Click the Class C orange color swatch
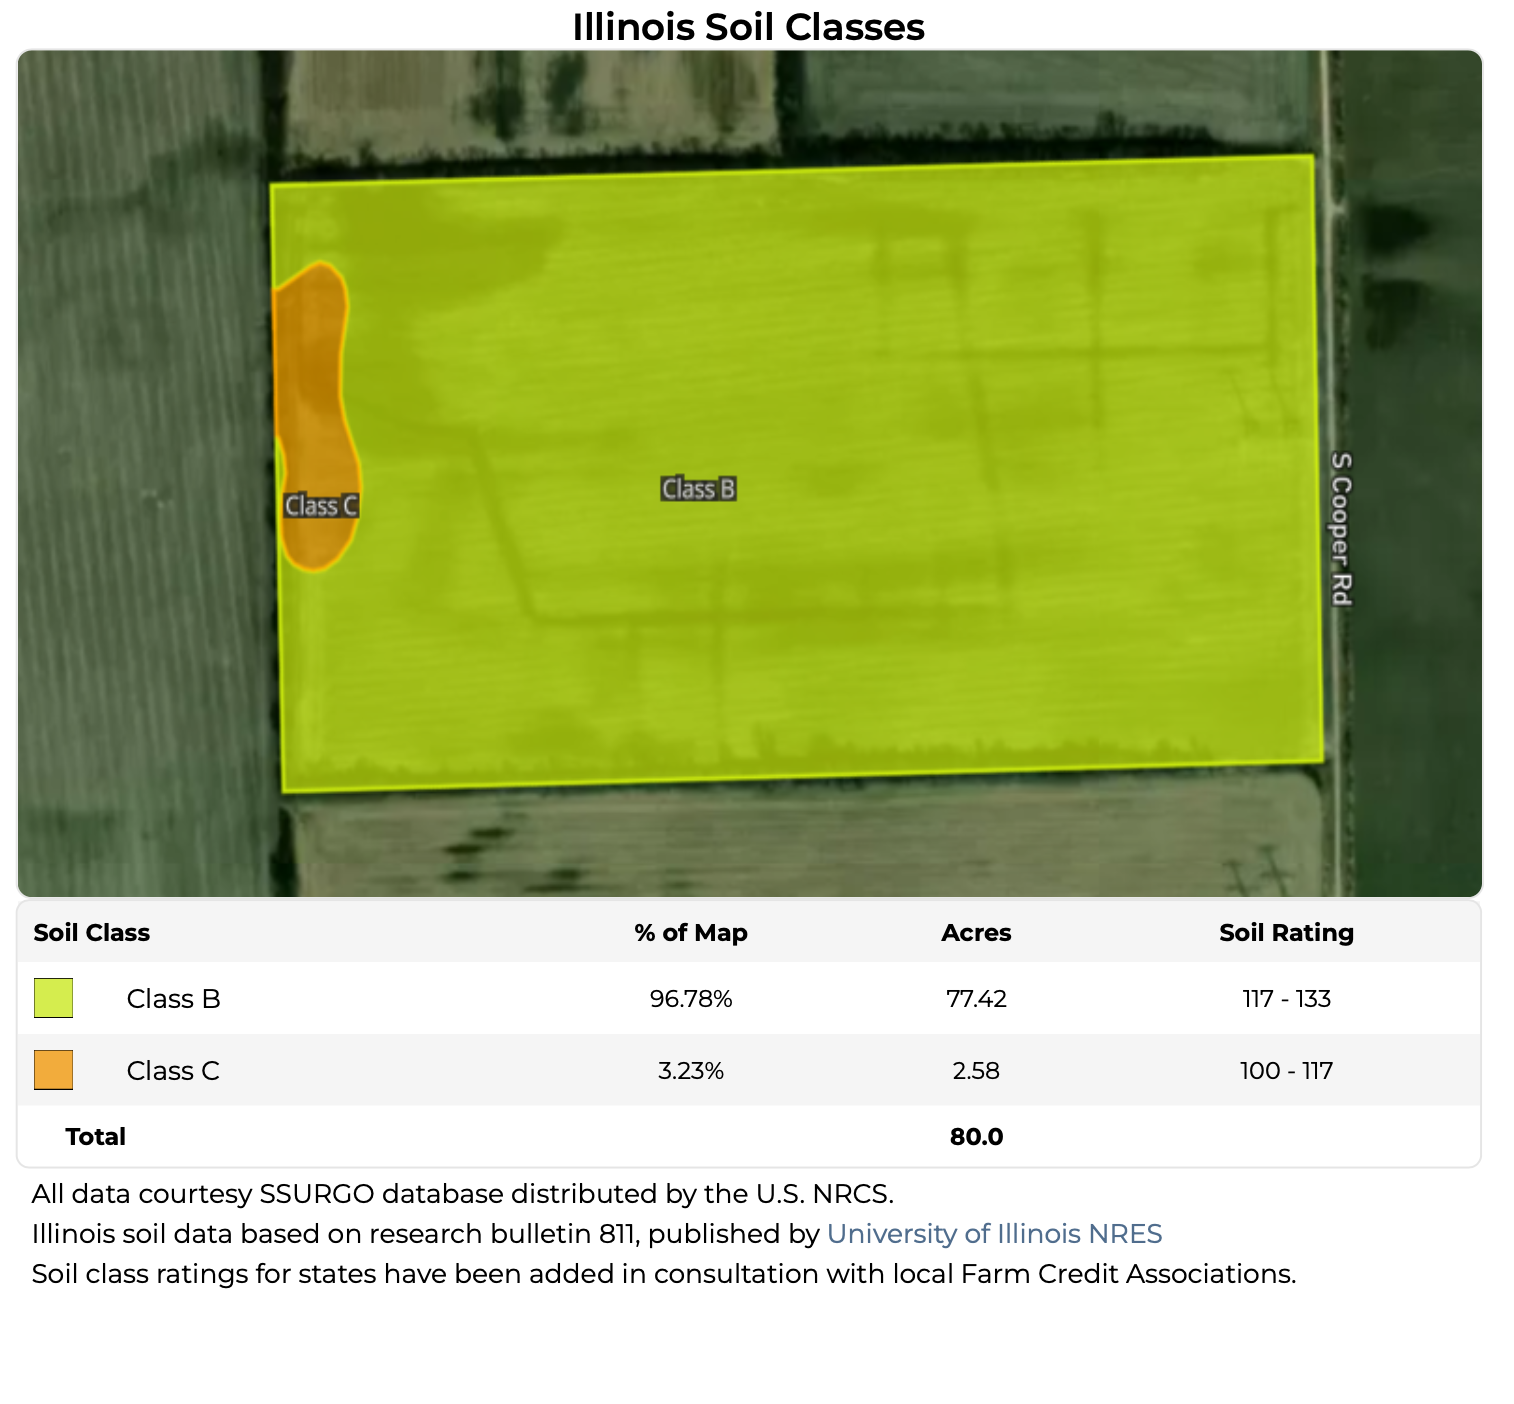 click(54, 1070)
